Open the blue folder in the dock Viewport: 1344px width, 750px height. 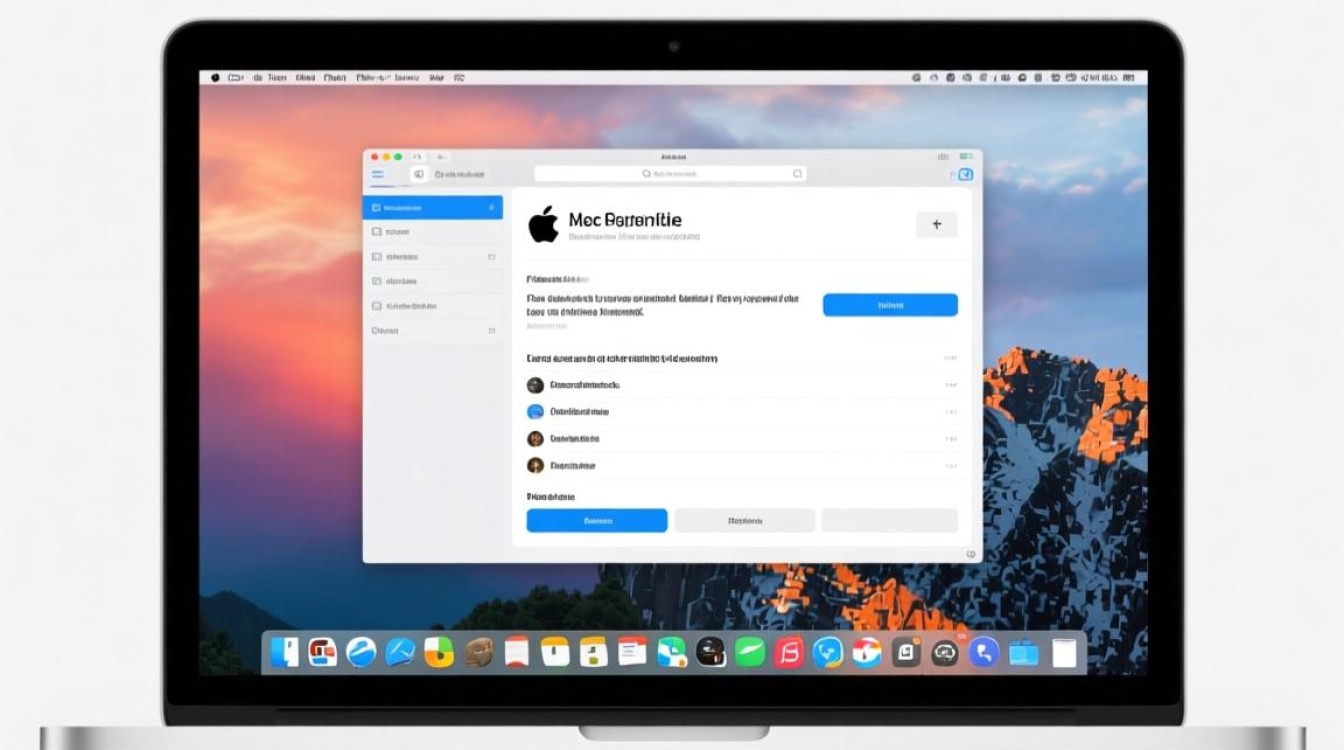point(1024,653)
